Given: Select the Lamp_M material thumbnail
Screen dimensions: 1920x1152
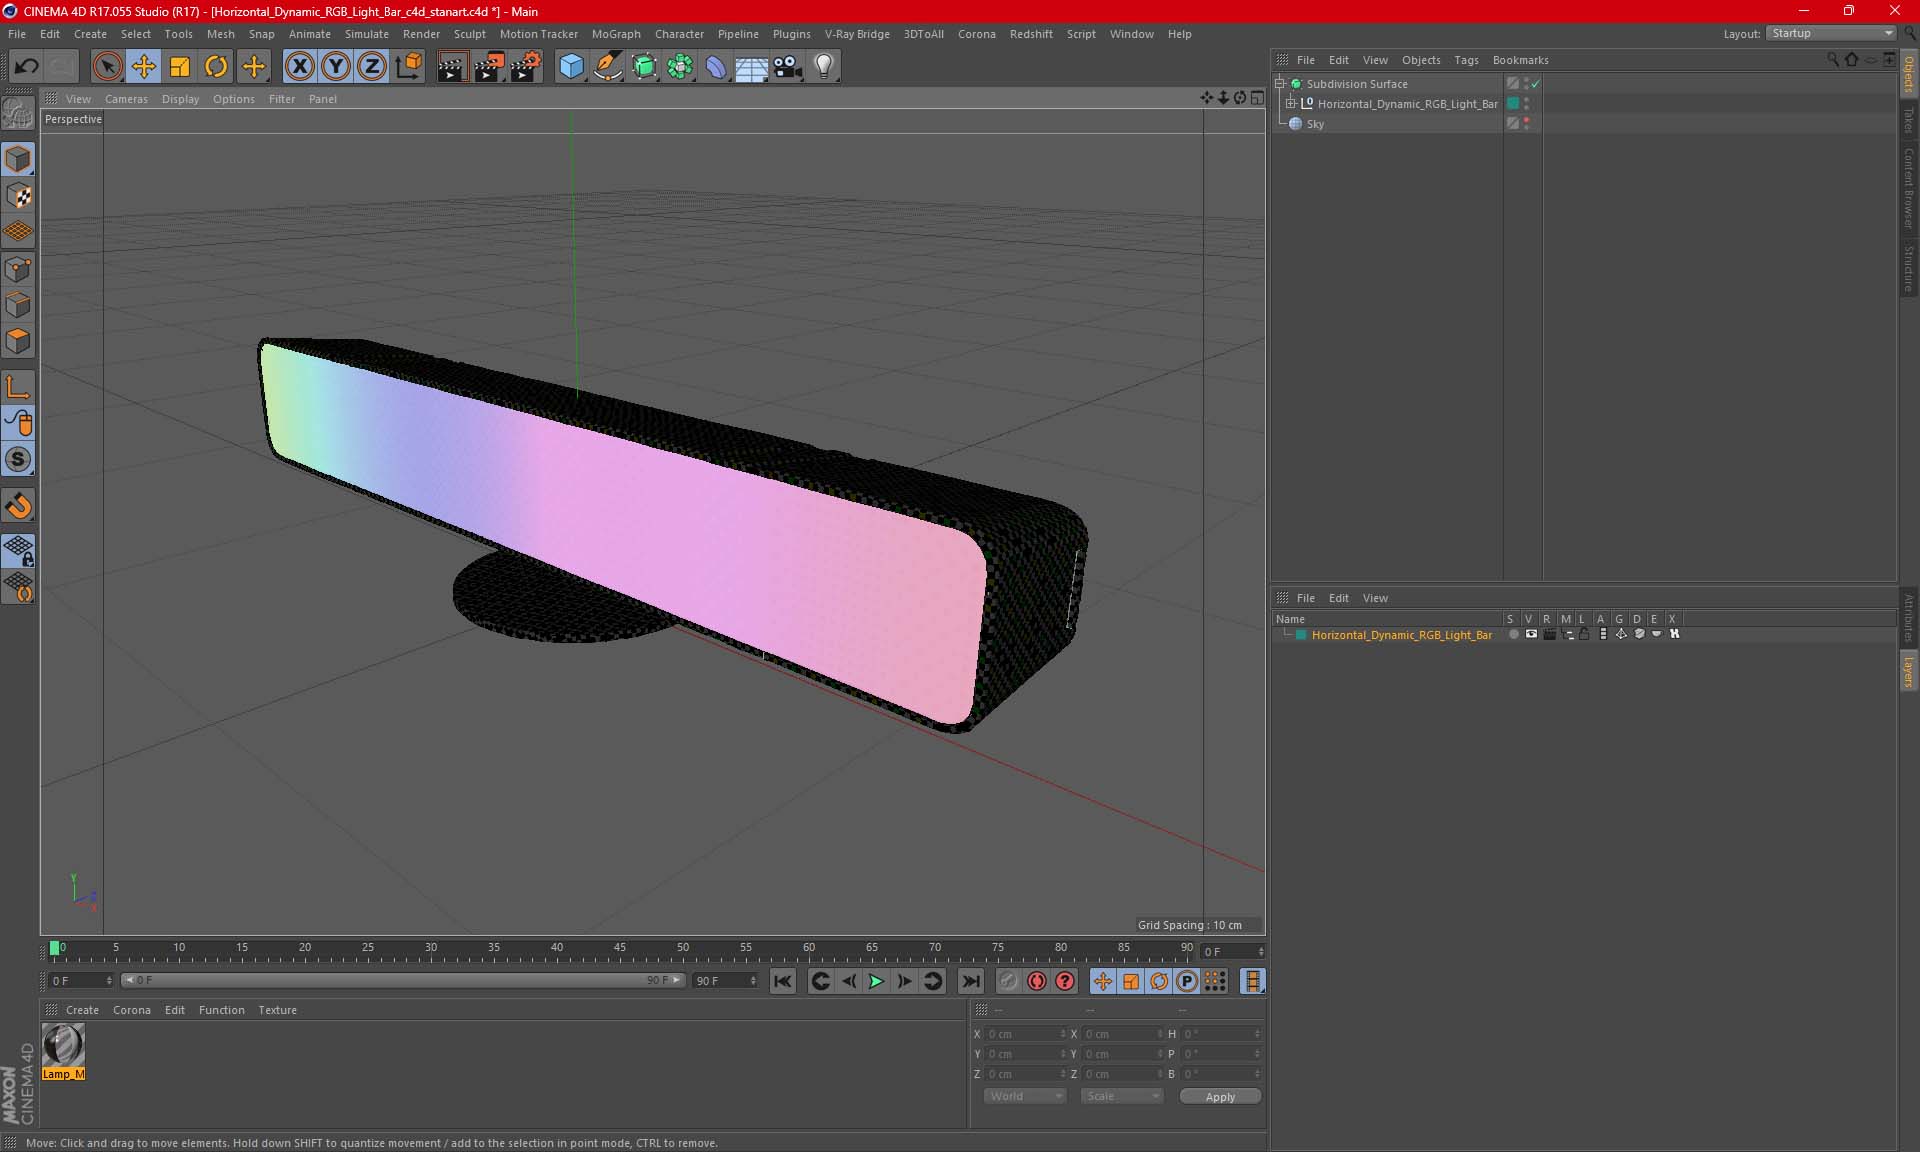Looking at the screenshot, I should 63,1046.
